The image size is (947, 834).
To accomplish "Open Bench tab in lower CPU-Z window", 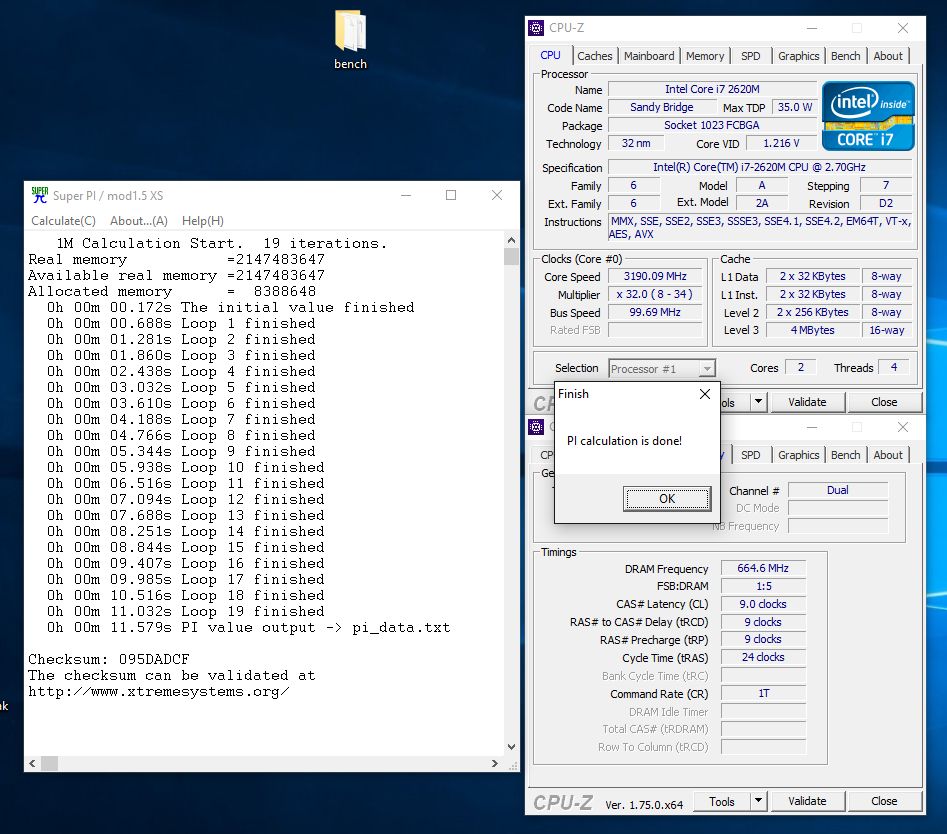I will click(846, 455).
